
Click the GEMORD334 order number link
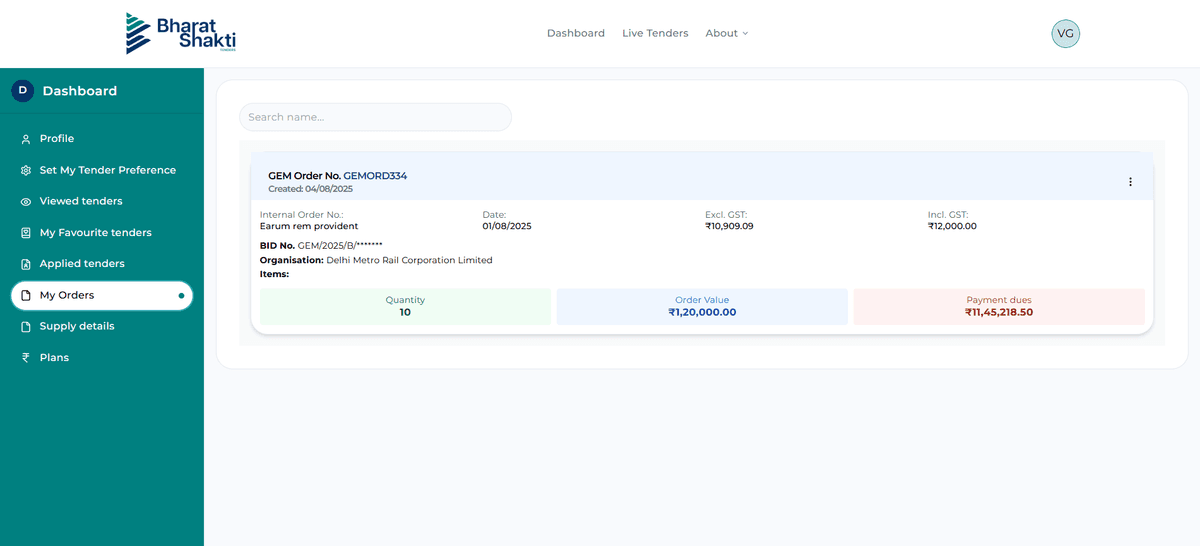click(x=375, y=176)
